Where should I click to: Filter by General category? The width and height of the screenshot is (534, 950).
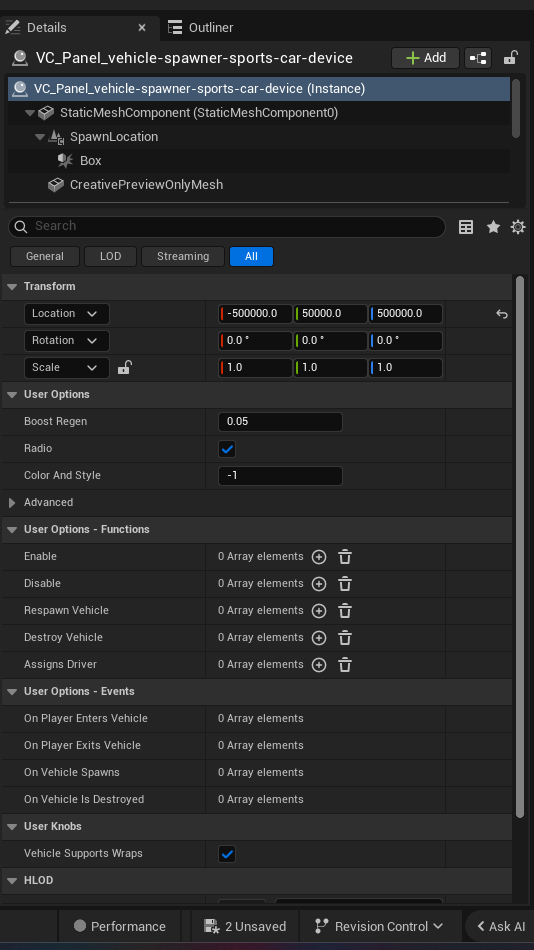click(x=45, y=256)
